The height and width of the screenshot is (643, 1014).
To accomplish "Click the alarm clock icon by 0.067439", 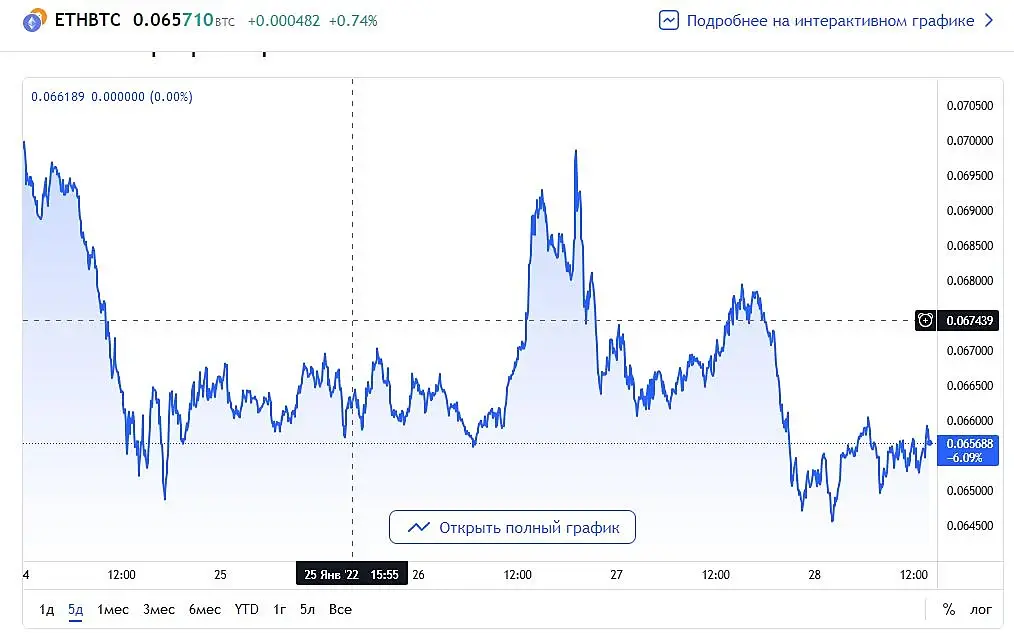I will [x=925, y=320].
